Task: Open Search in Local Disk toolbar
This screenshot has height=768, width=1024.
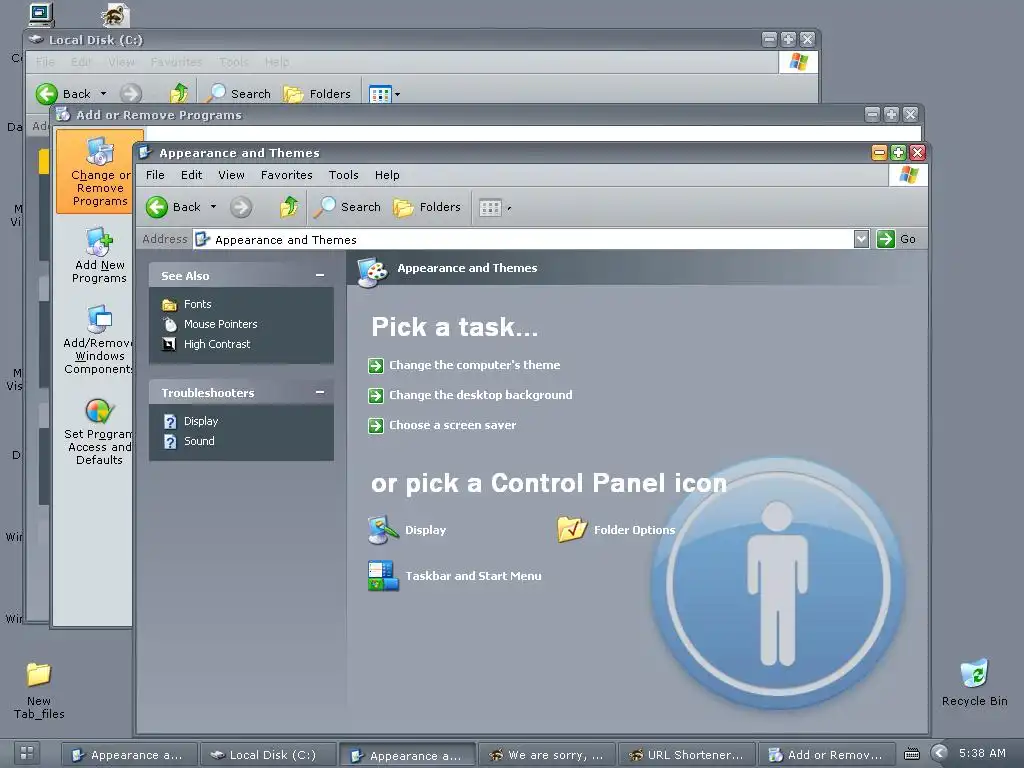Action: pyautogui.click(x=238, y=94)
